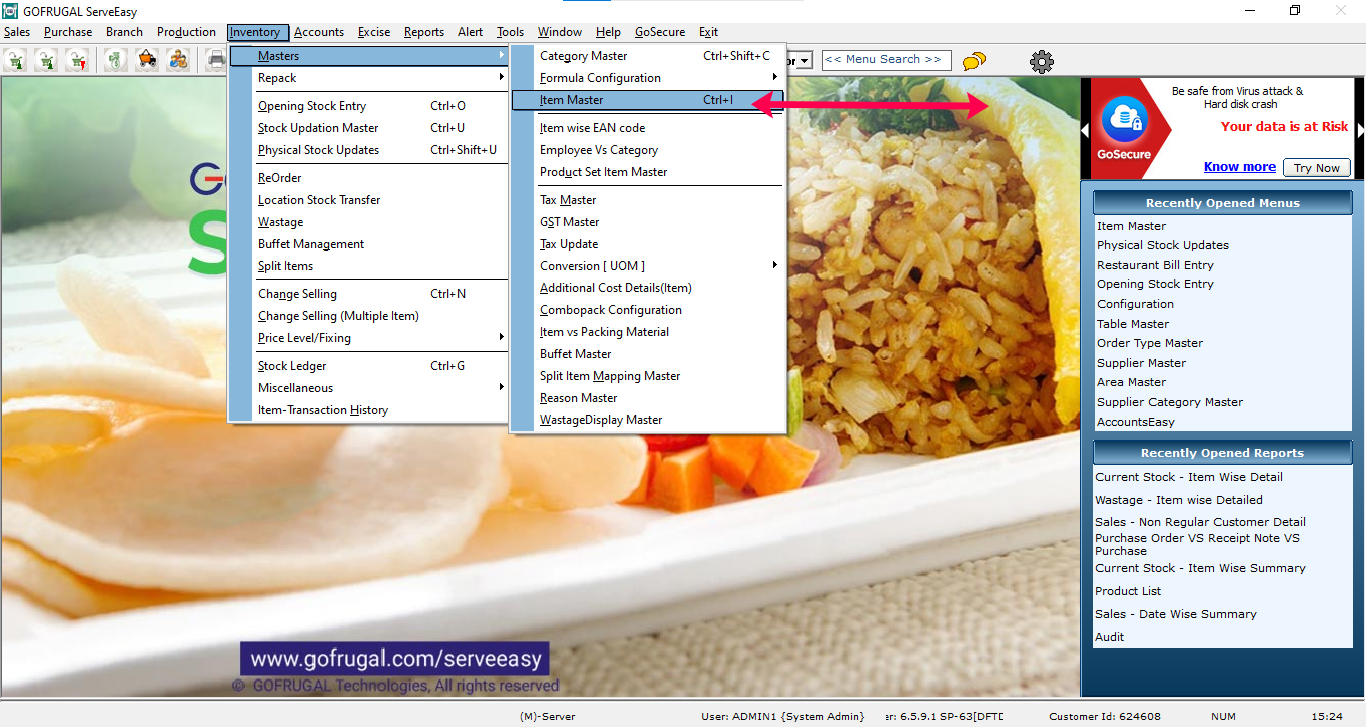Expand the Miscellaneous submenu arrow
This screenshot has height=727, width=1366.
pyautogui.click(x=502, y=388)
